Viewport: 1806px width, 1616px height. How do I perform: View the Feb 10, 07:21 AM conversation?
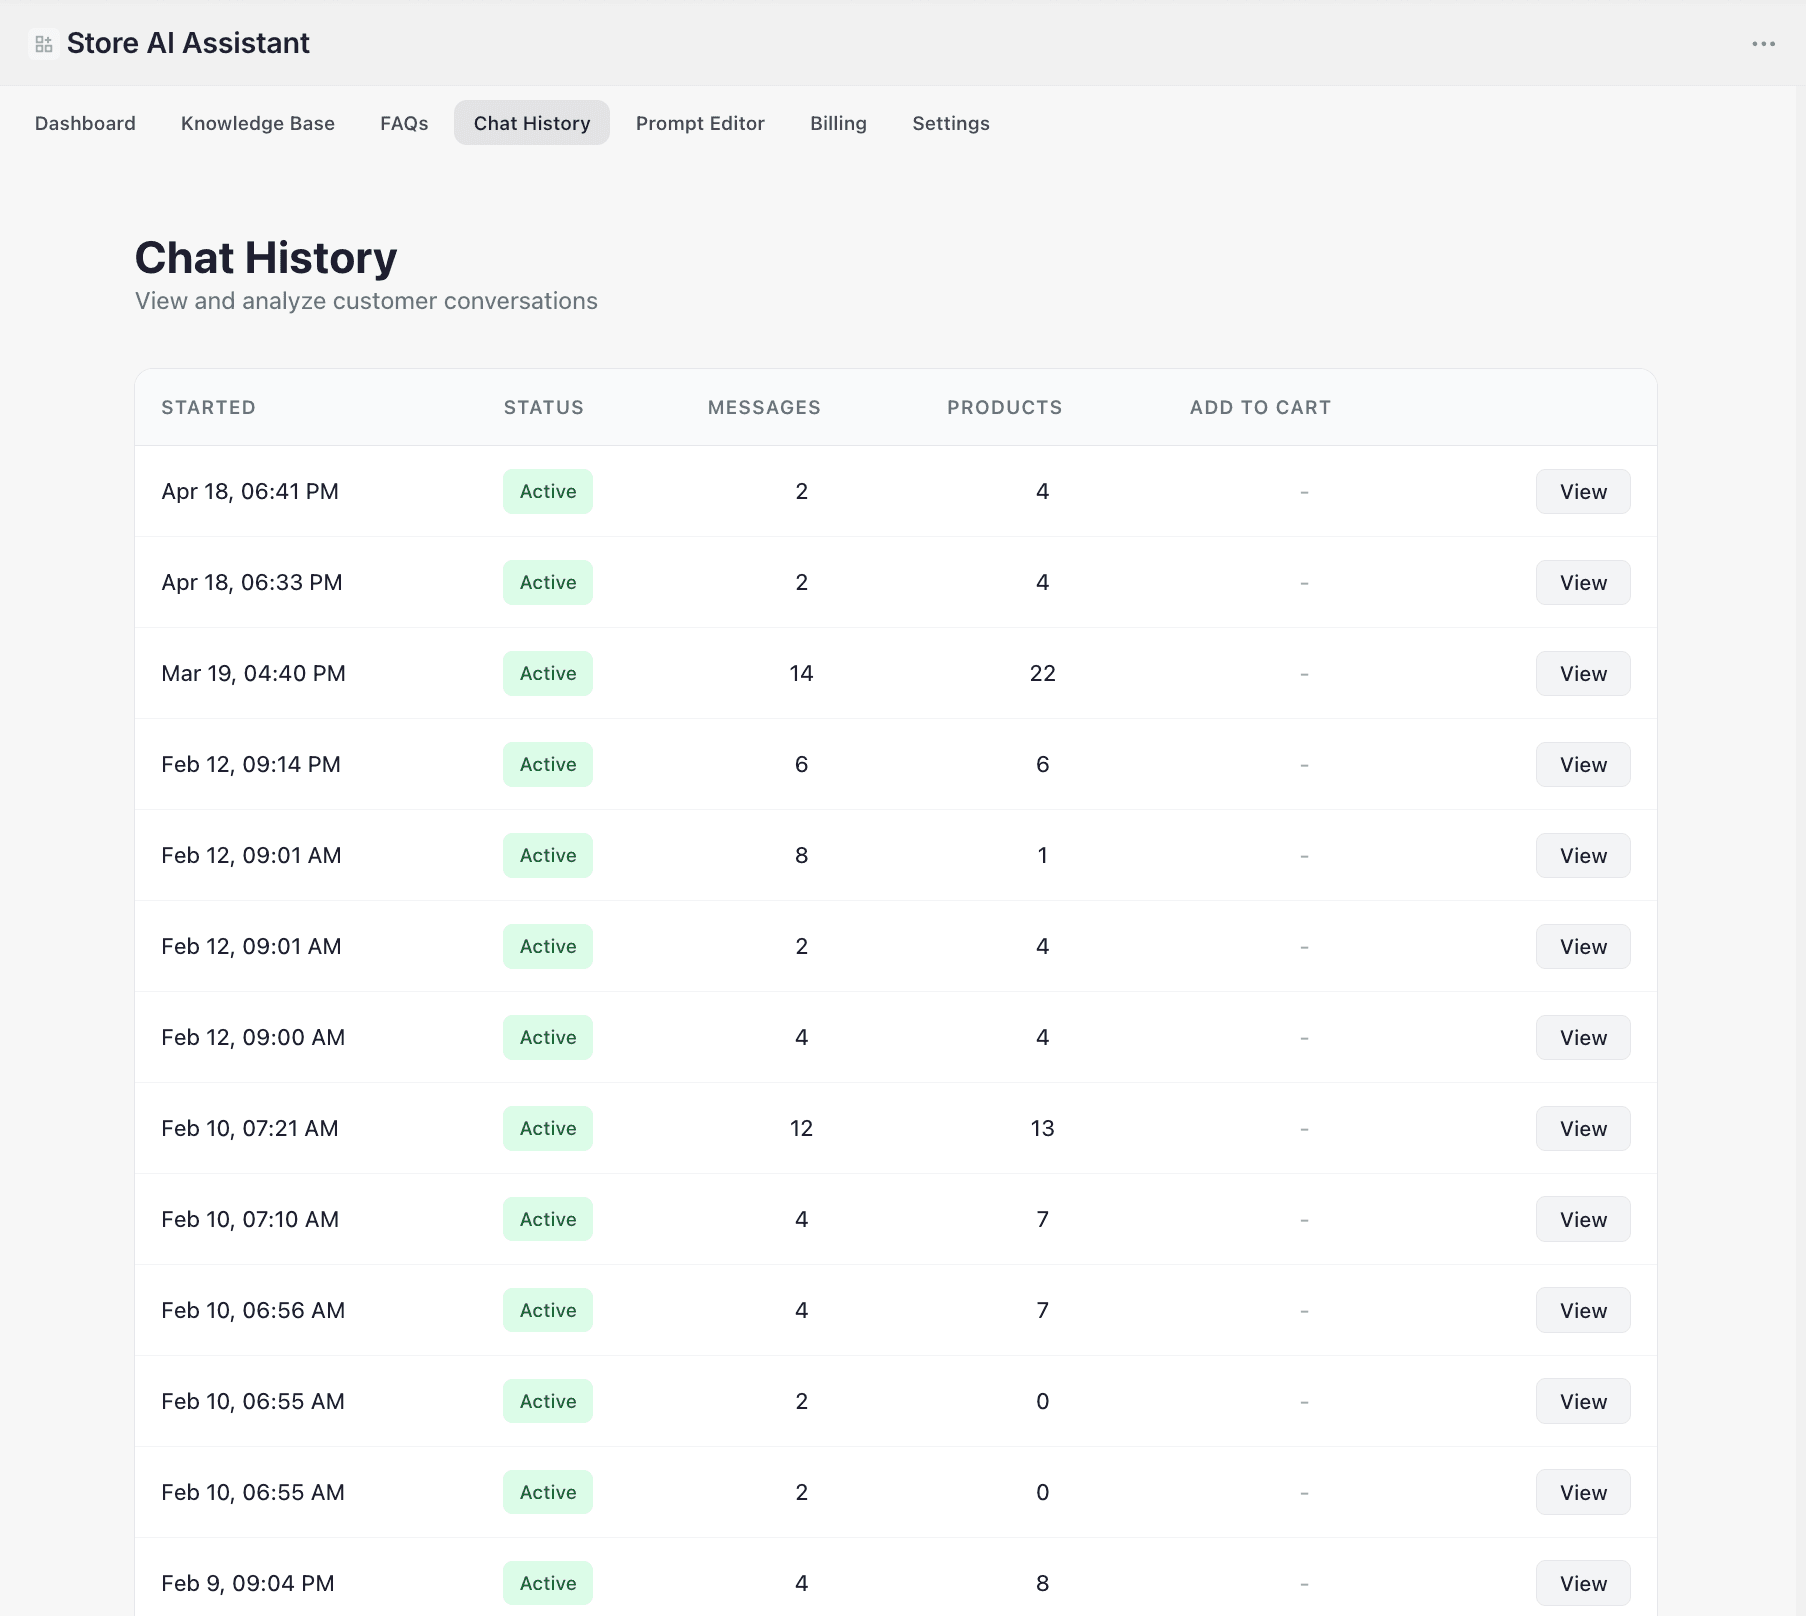coord(1582,1128)
